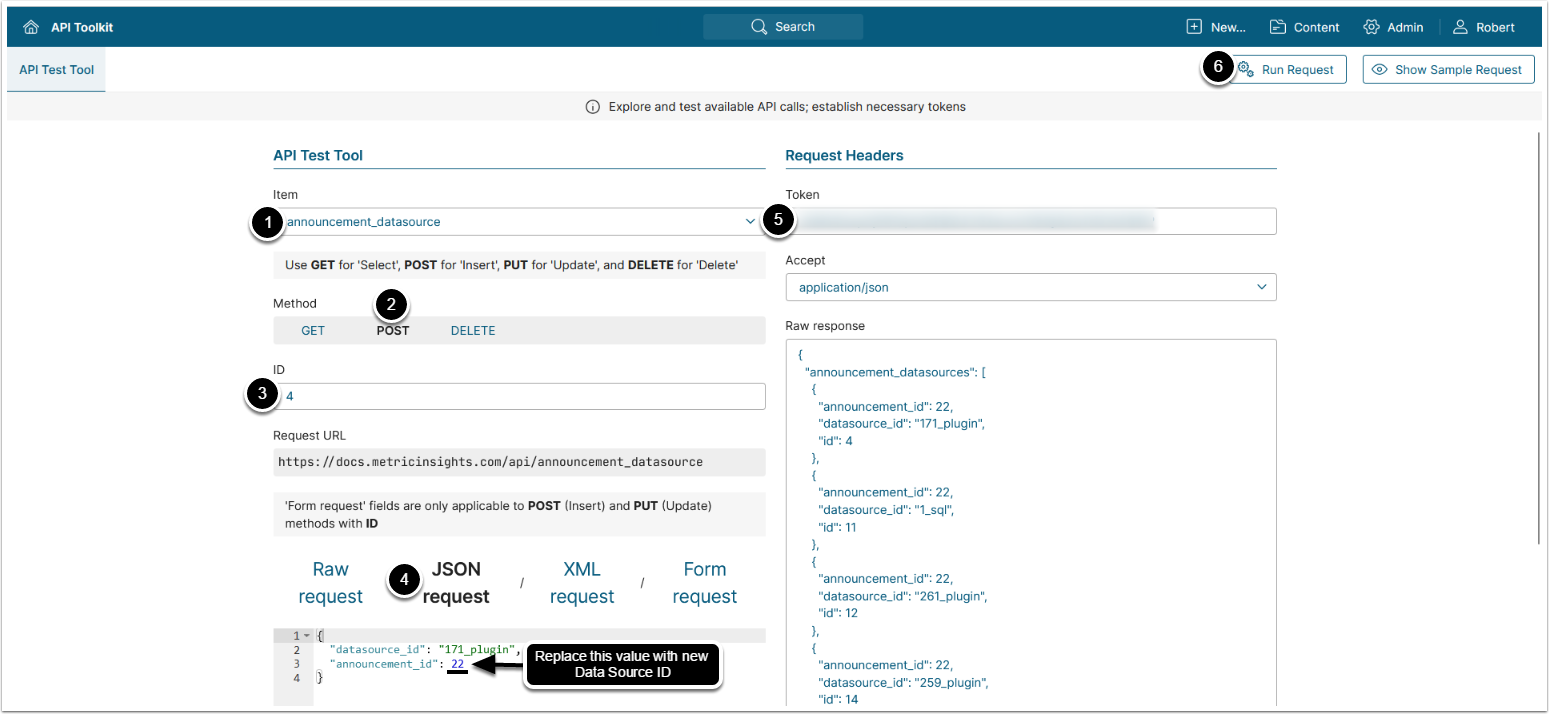1549x714 pixels.
Task: Switch to the Raw request tab
Action: (x=330, y=583)
